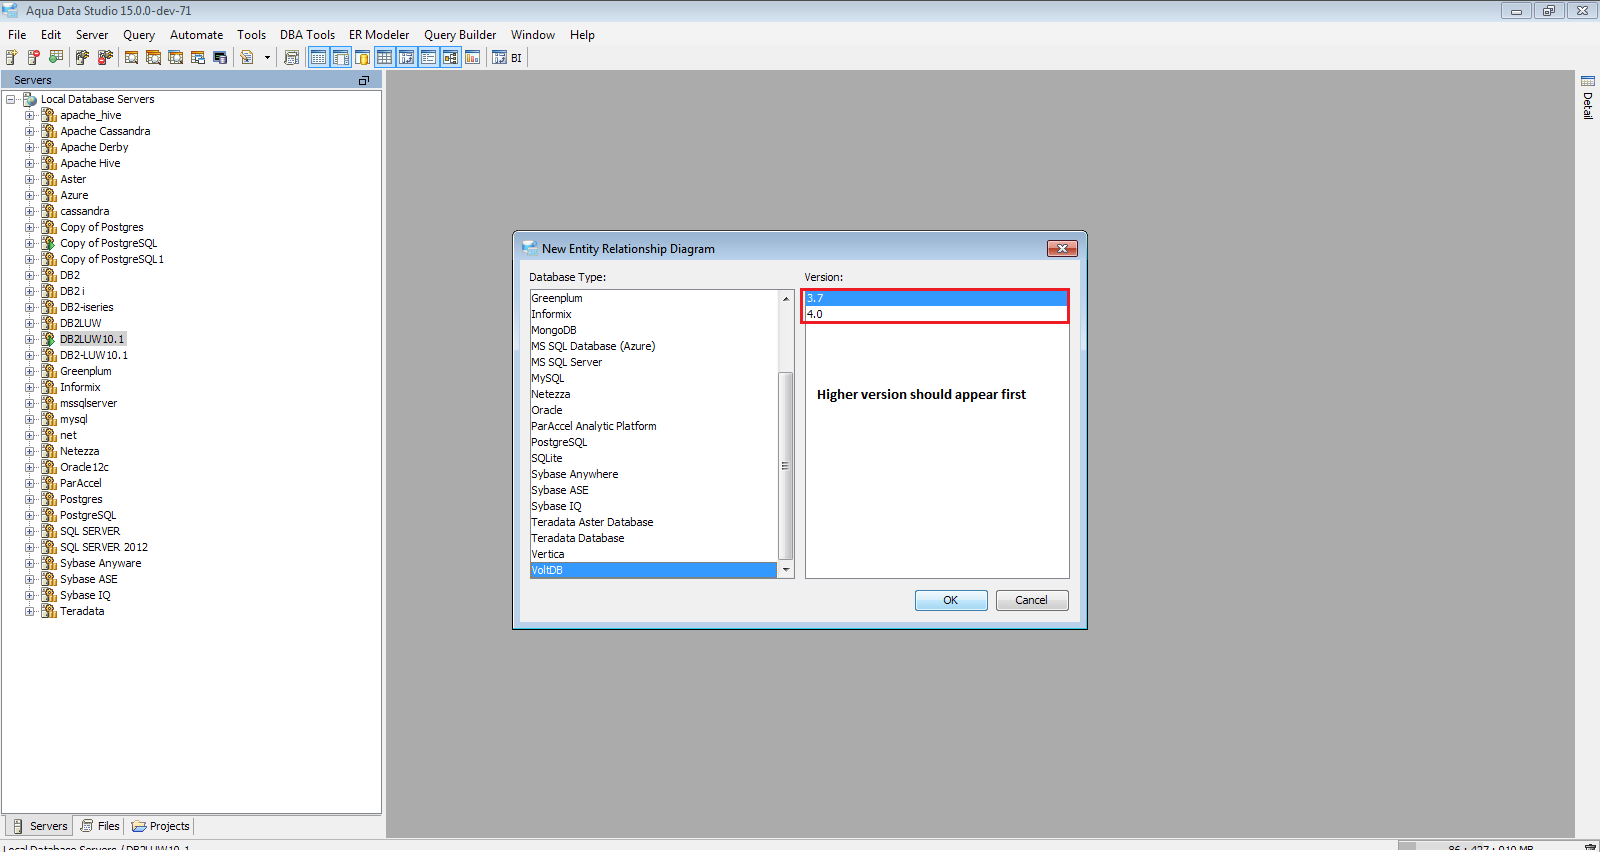Screen dimensions: 1600x852
Task: Click the second stacked magnifier window icon
Action: pos(154,58)
